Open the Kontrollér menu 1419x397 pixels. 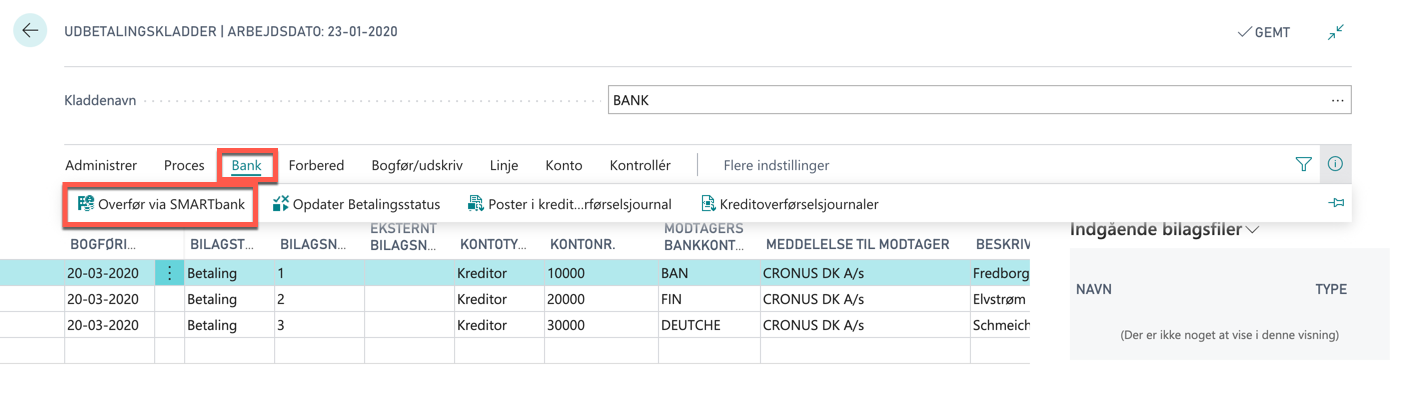pyautogui.click(x=640, y=165)
